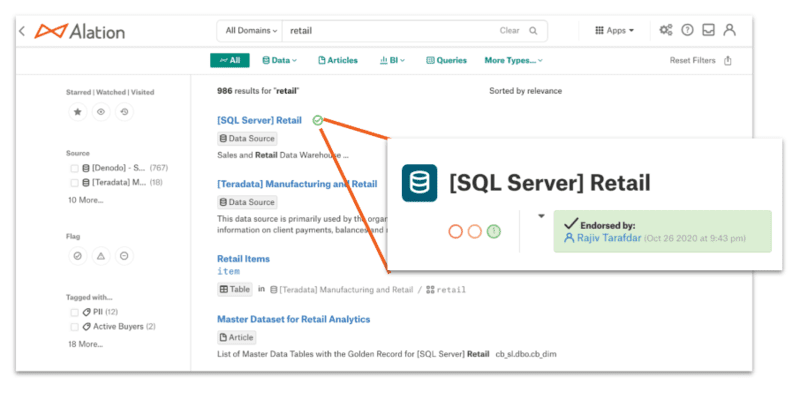Click Data Source badge under [Teradata] Manufacturing
The width and height of the screenshot is (799, 399).
click(x=247, y=202)
